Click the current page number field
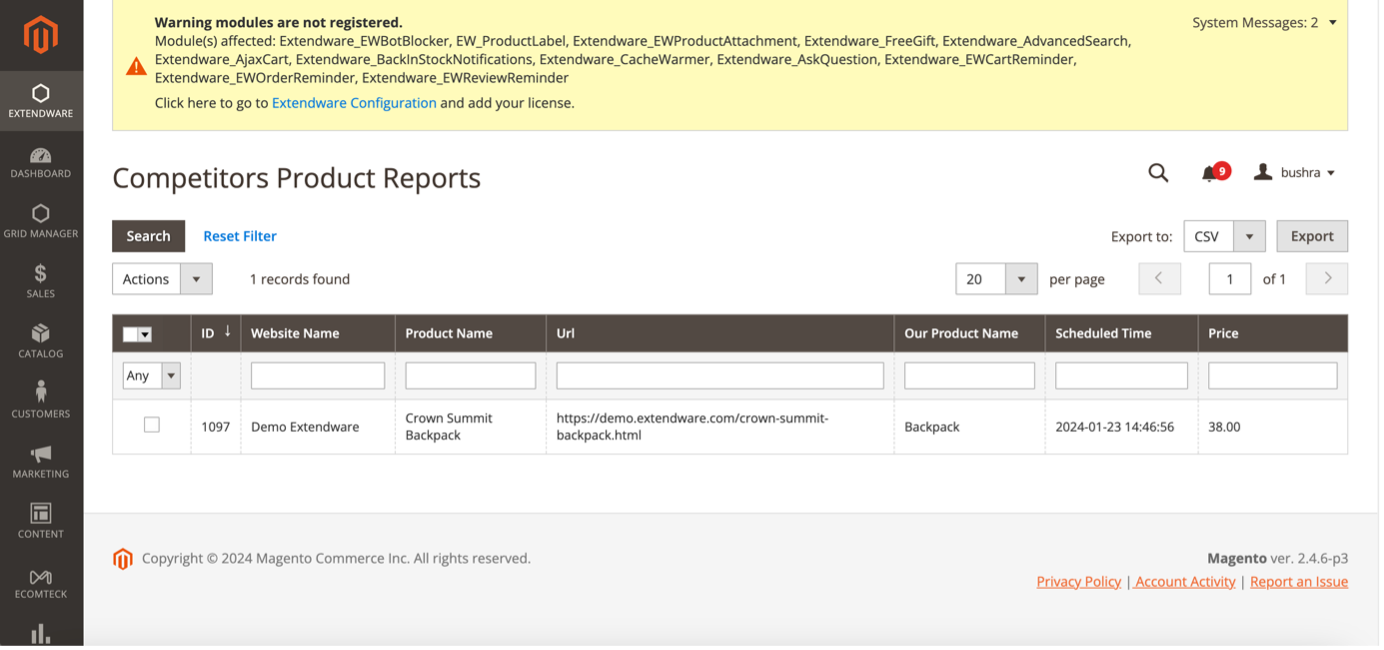Screen dimensions: 1384x650 [1230, 279]
